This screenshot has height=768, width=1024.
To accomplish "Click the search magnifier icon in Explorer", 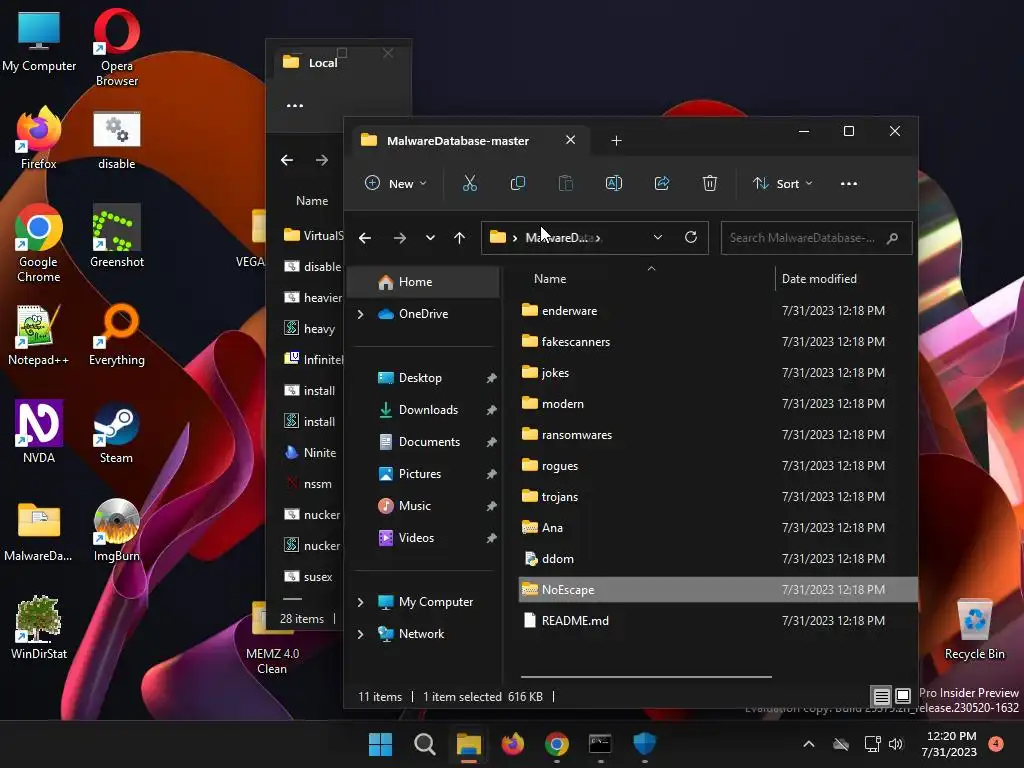I will coord(892,238).
